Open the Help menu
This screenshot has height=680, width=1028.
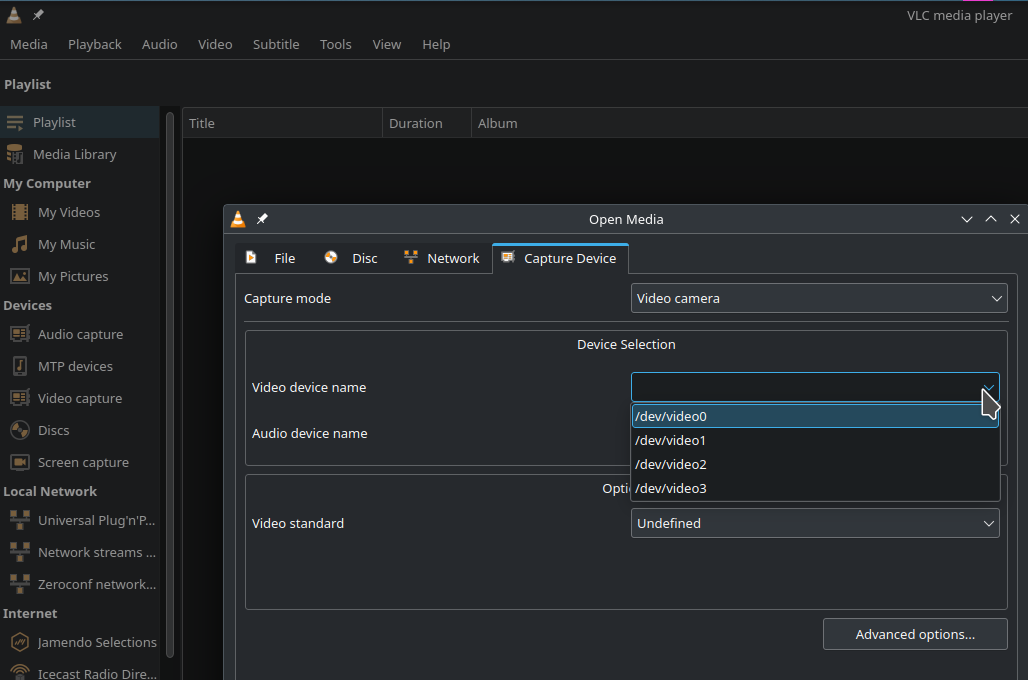coord(436,45)
